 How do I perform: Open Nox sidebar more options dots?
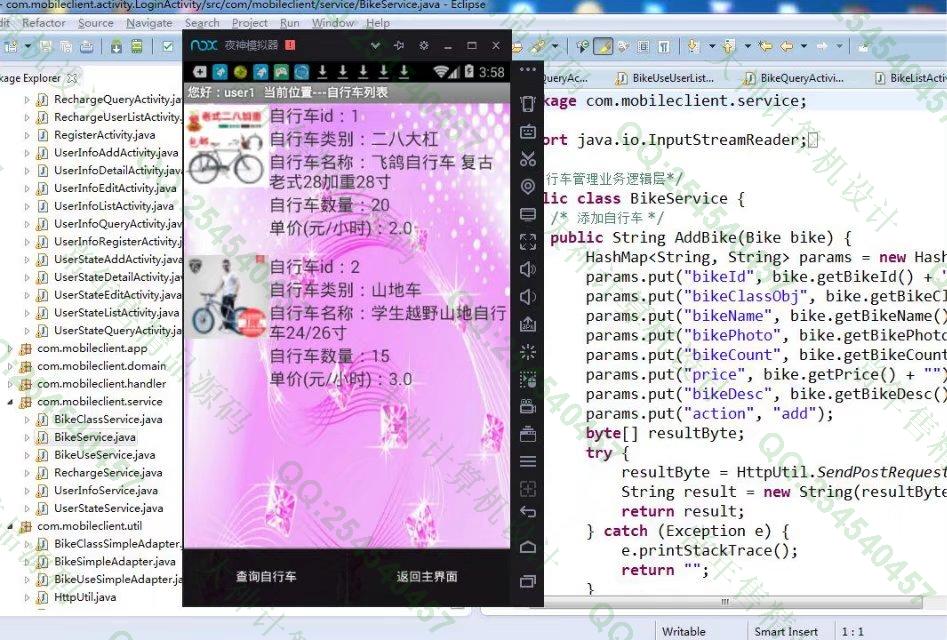click(528, 70)
